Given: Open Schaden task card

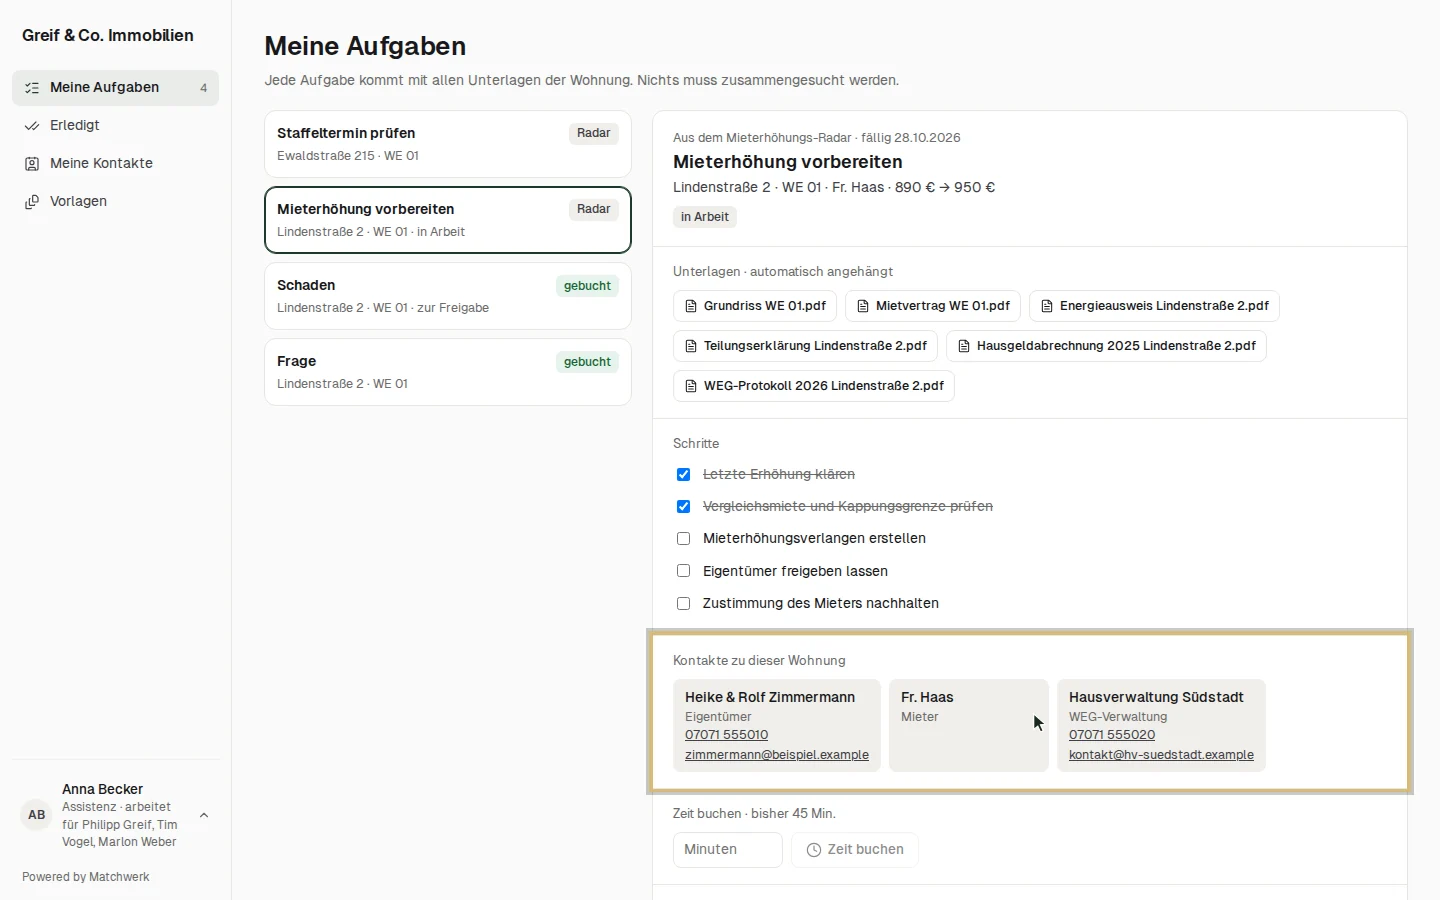Looking at the screenshot, I should coord(448,296).
